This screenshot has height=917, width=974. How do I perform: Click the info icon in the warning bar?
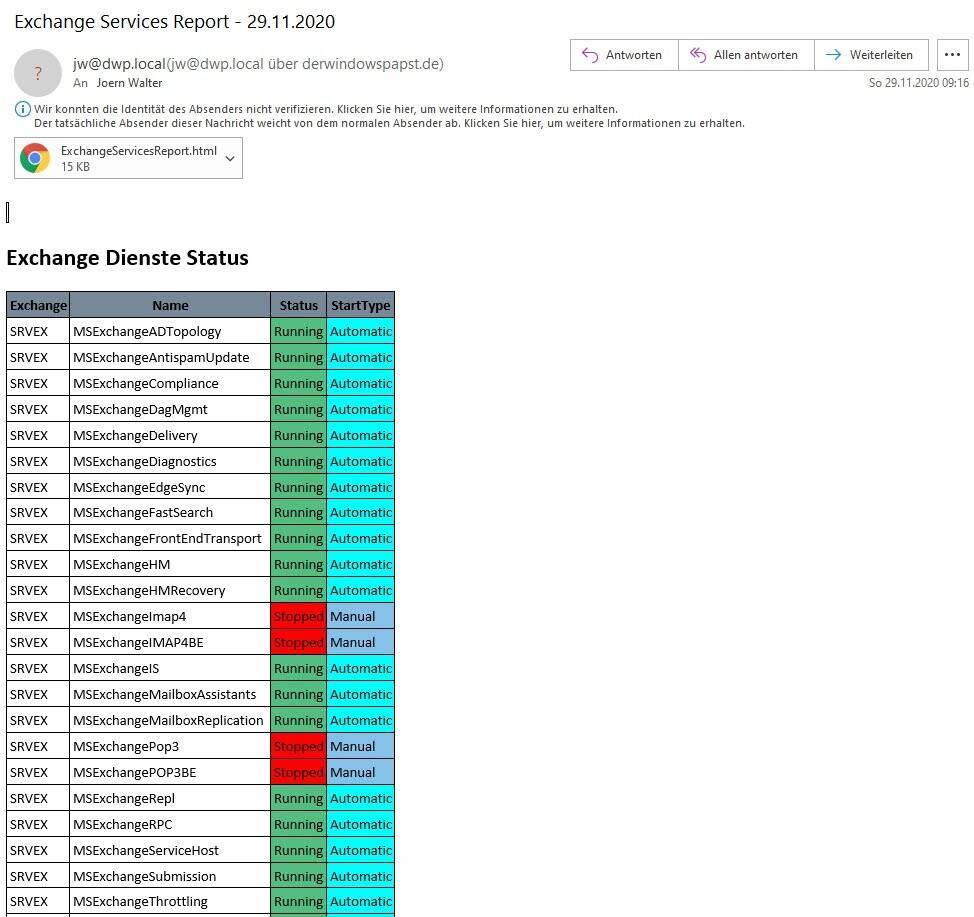[x=23, y=109]
